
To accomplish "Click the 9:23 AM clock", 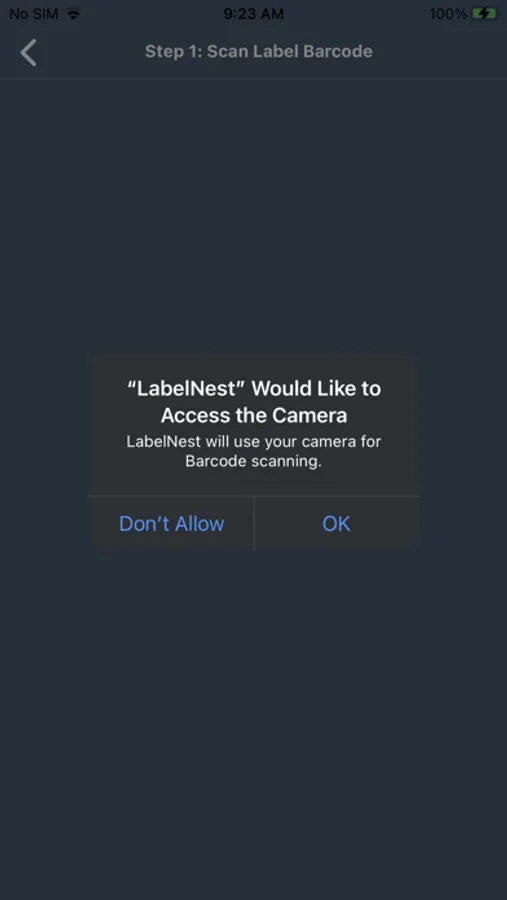I will point(253,14).
